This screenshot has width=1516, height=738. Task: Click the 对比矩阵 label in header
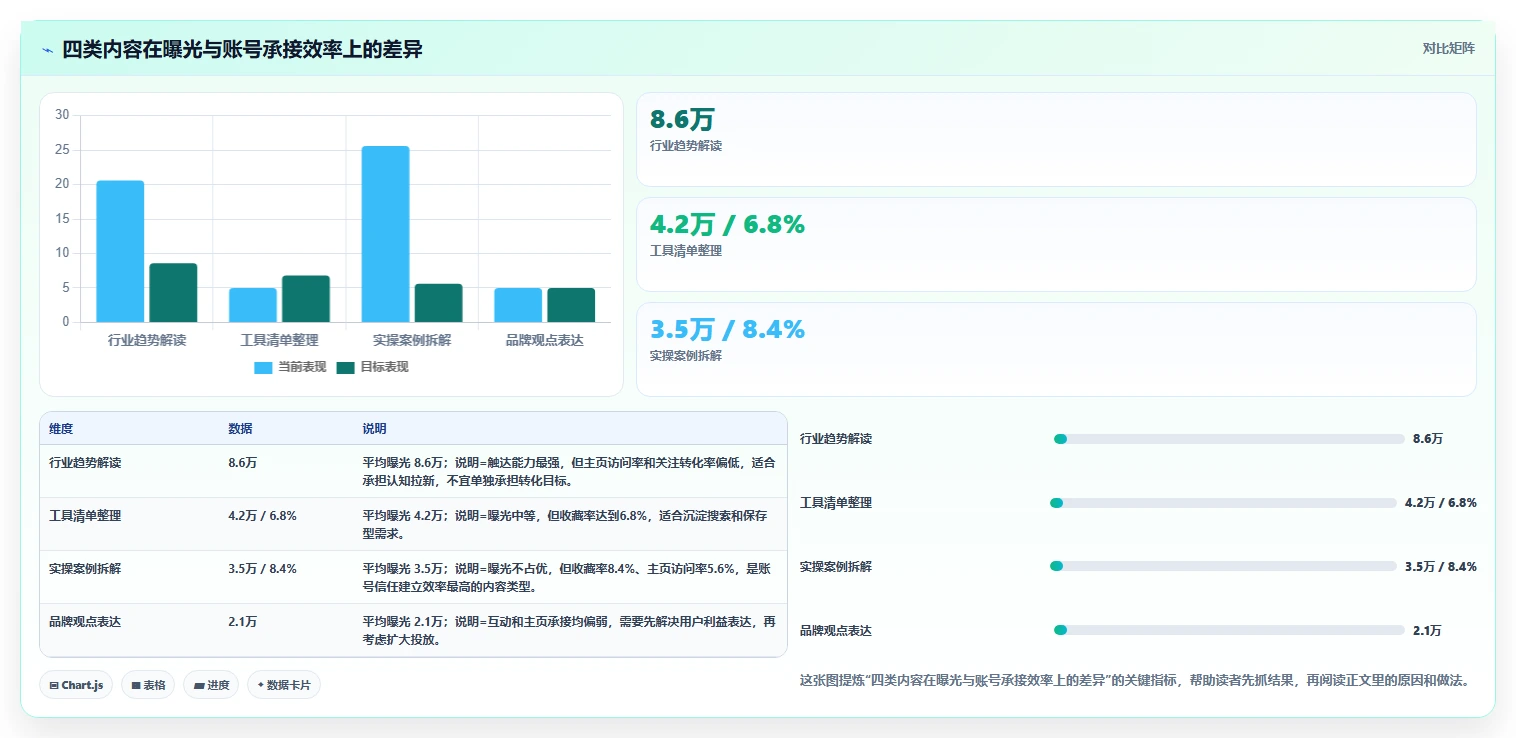pyautogui.click(x=1448, y=48)
